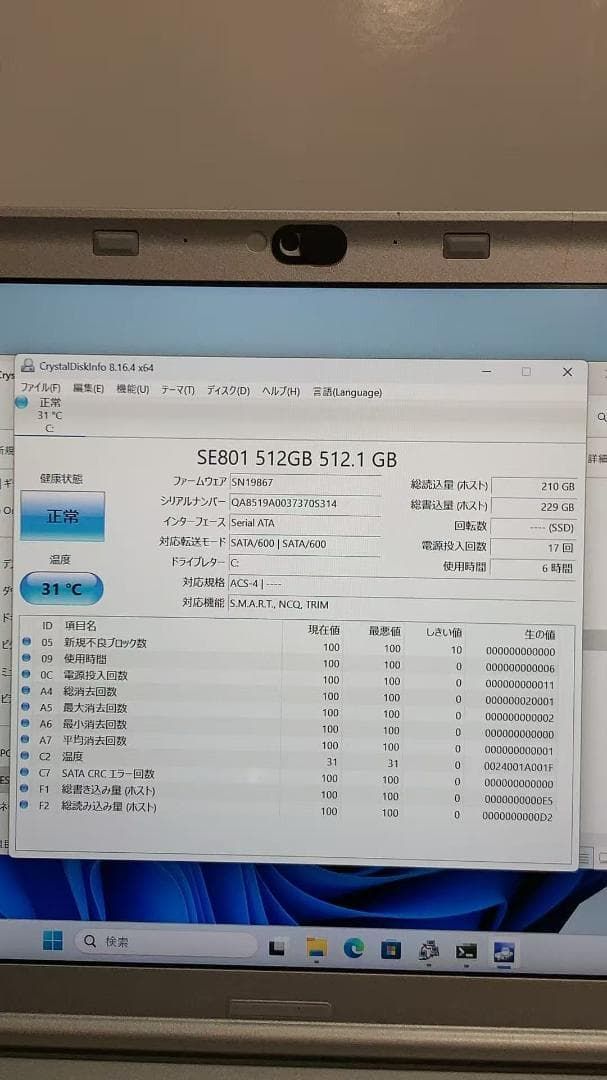Open the ディスク(D) menu

point(228,391)
